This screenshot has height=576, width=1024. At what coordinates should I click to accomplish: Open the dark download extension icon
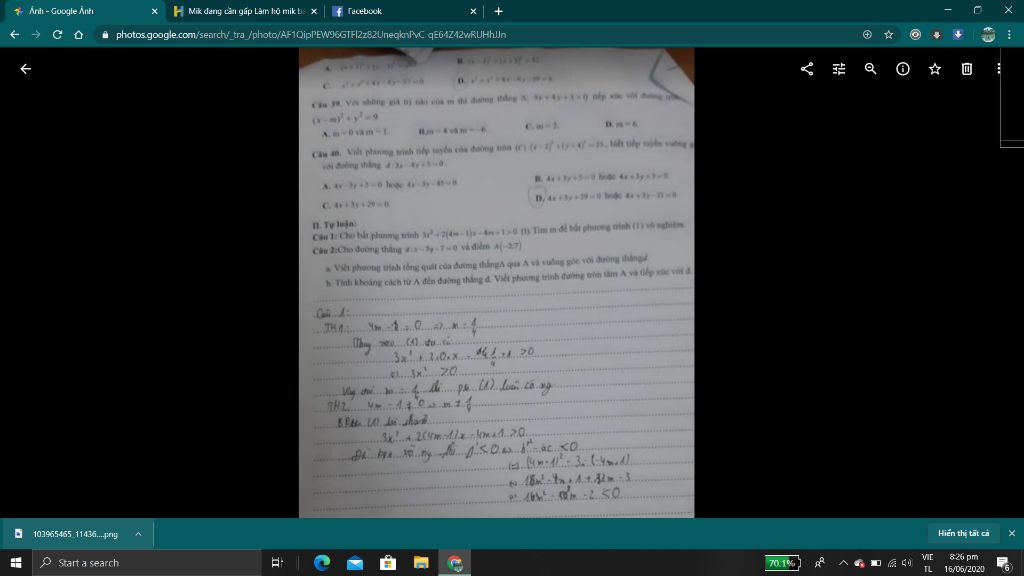click(x=936, y=35)
